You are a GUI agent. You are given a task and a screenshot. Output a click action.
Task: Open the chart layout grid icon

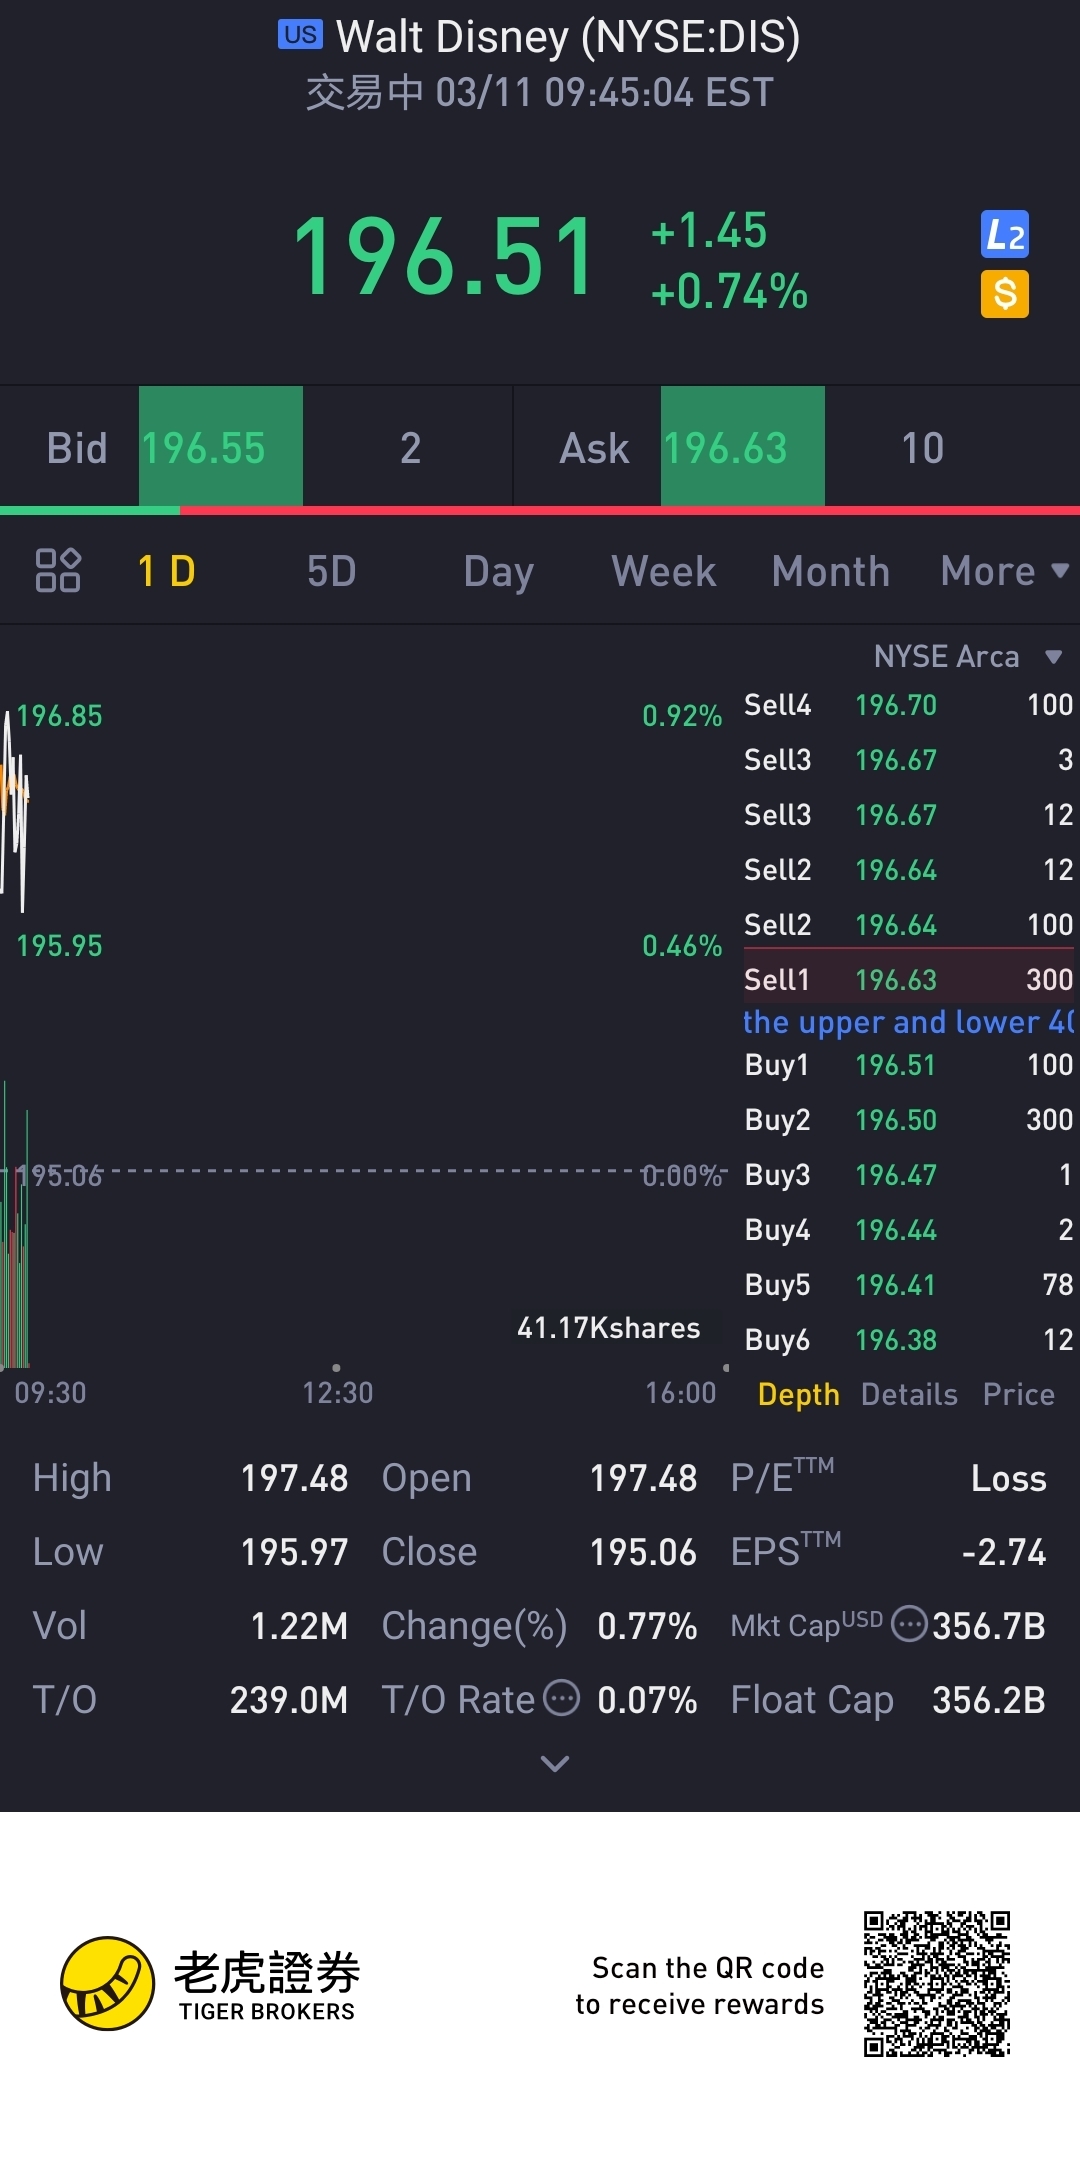pos(58,570)
